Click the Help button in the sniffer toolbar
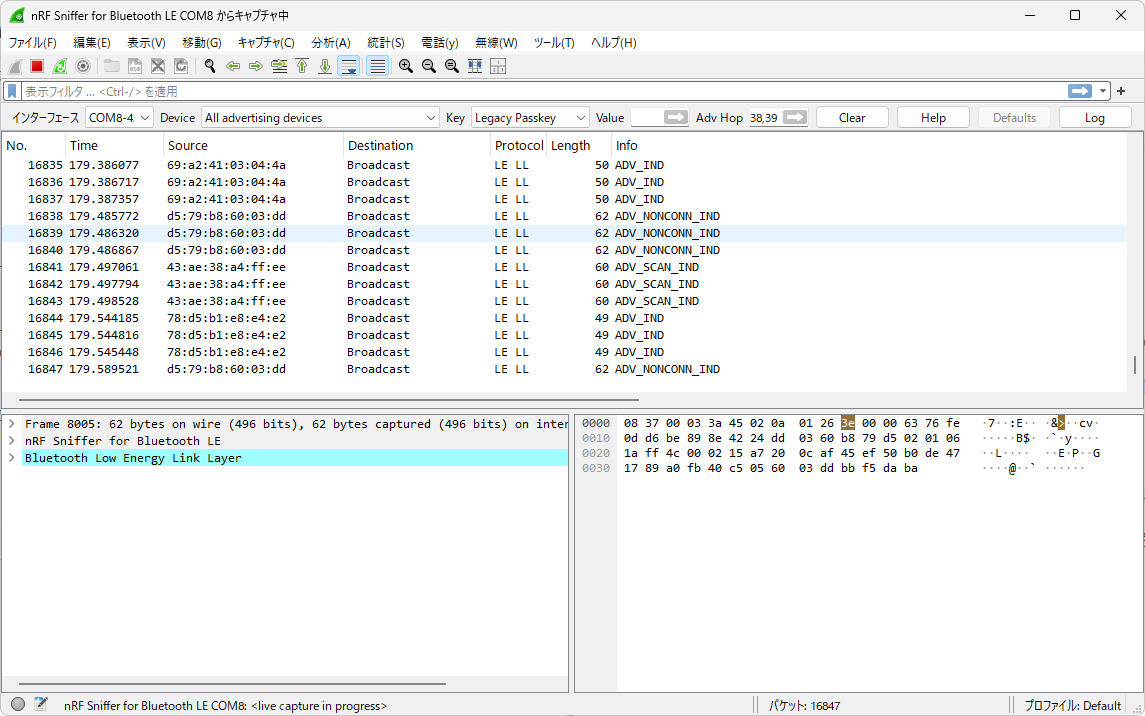Viewport: 1145px width, 716px height. (933, 118)
